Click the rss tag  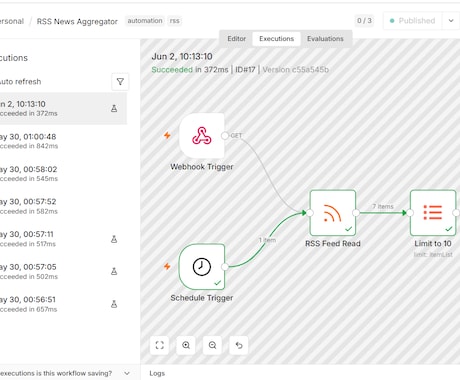174,21
